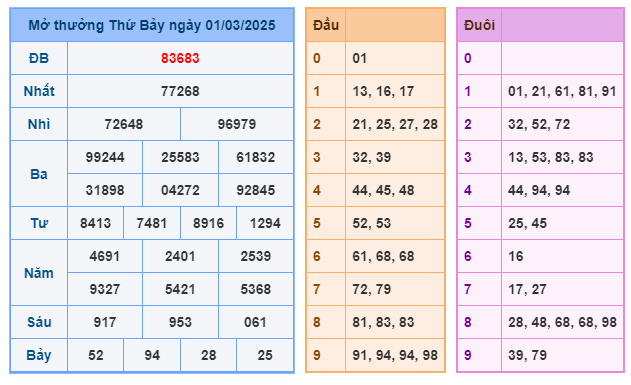This screenshot has height=385, width=631.
Task: Click second prize number 72648
Action: 124,124
